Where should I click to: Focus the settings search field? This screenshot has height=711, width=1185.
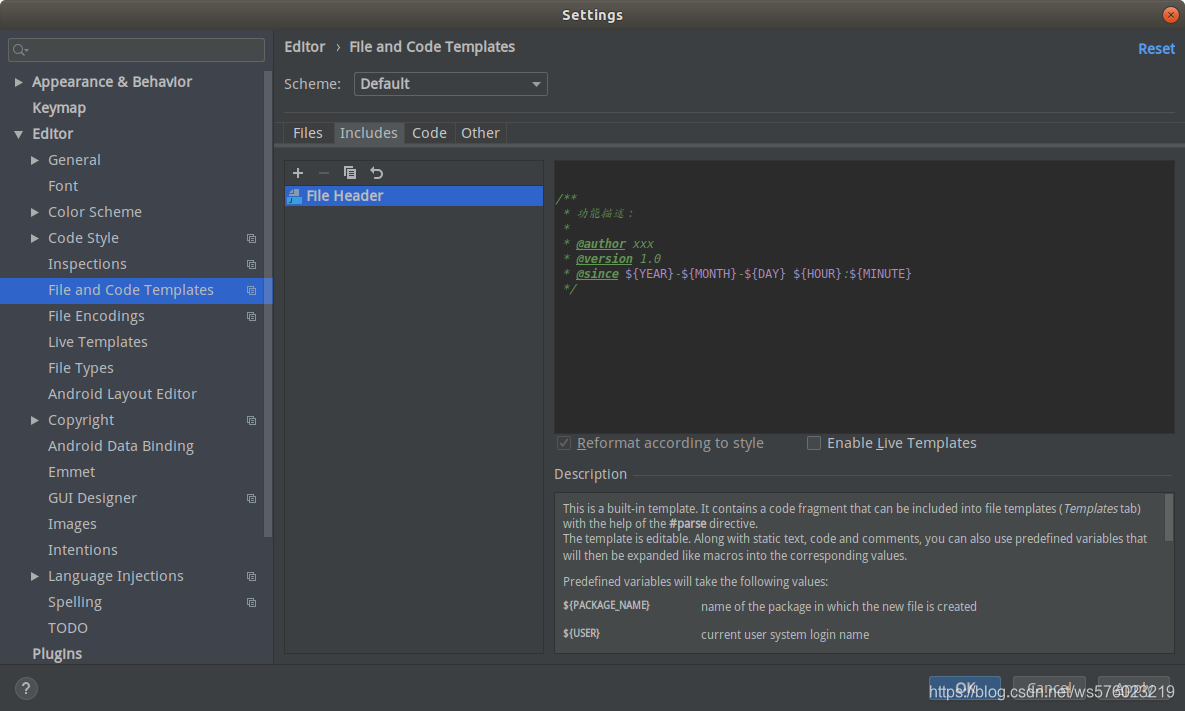click(136, 50)
